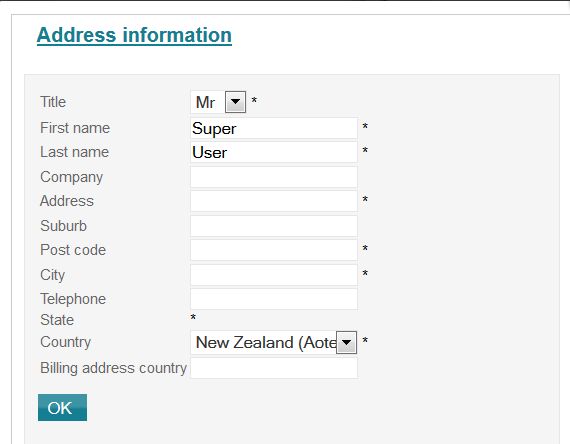Click into the City input field
Image resolution: width=570 pixels, height=444 pixels.
[x=274, y=275]
